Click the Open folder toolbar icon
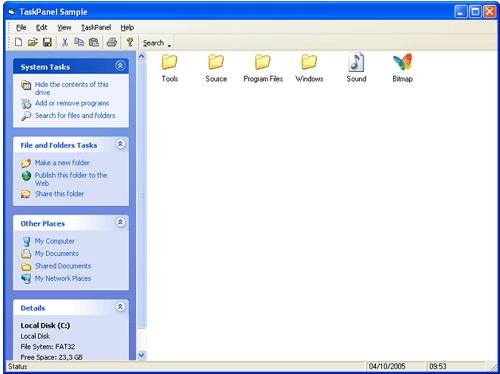 [33, 42]
